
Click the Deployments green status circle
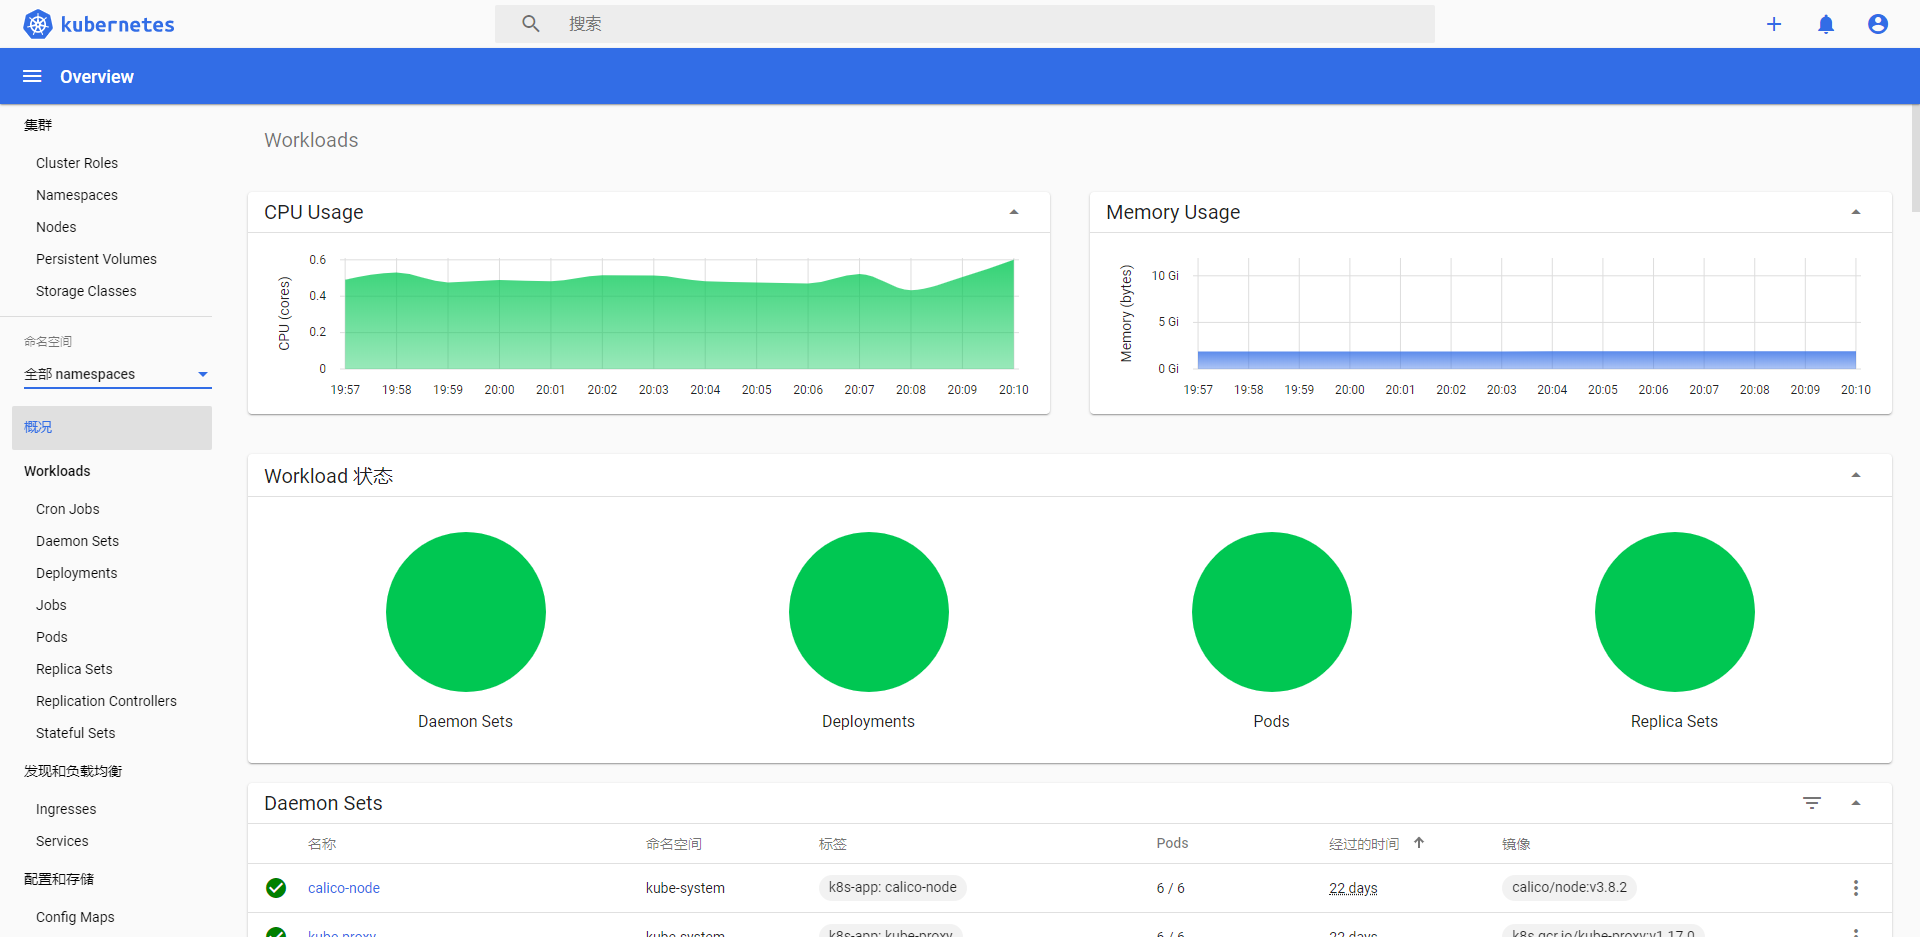(x=869, y=612)
